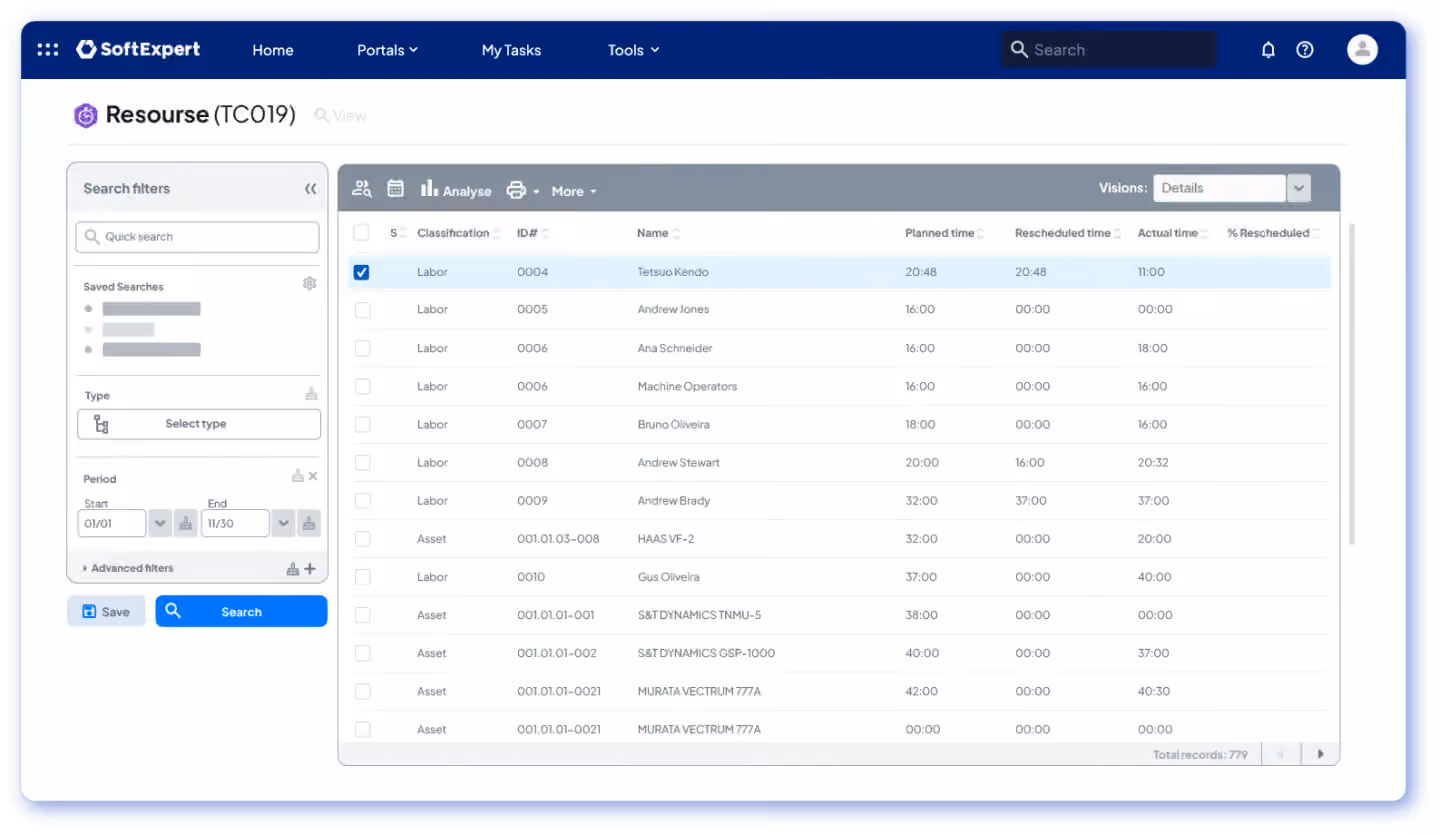Viewport: 1440px width, 835px height.
Task: Open the Portals menu
Action: point(387,50)
